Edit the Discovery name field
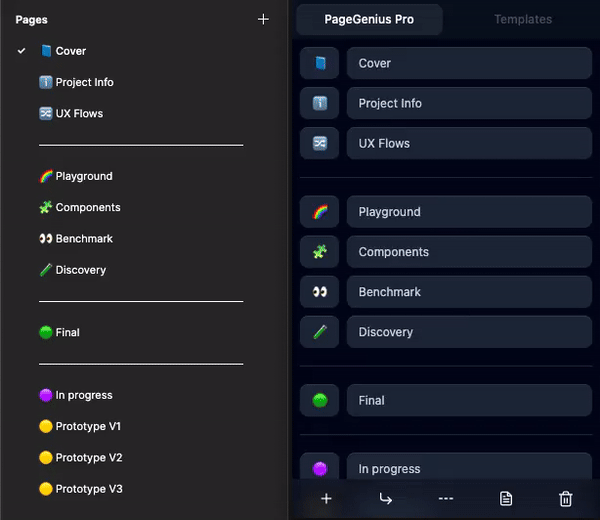 pyautogui.click(x=469, y=332)
